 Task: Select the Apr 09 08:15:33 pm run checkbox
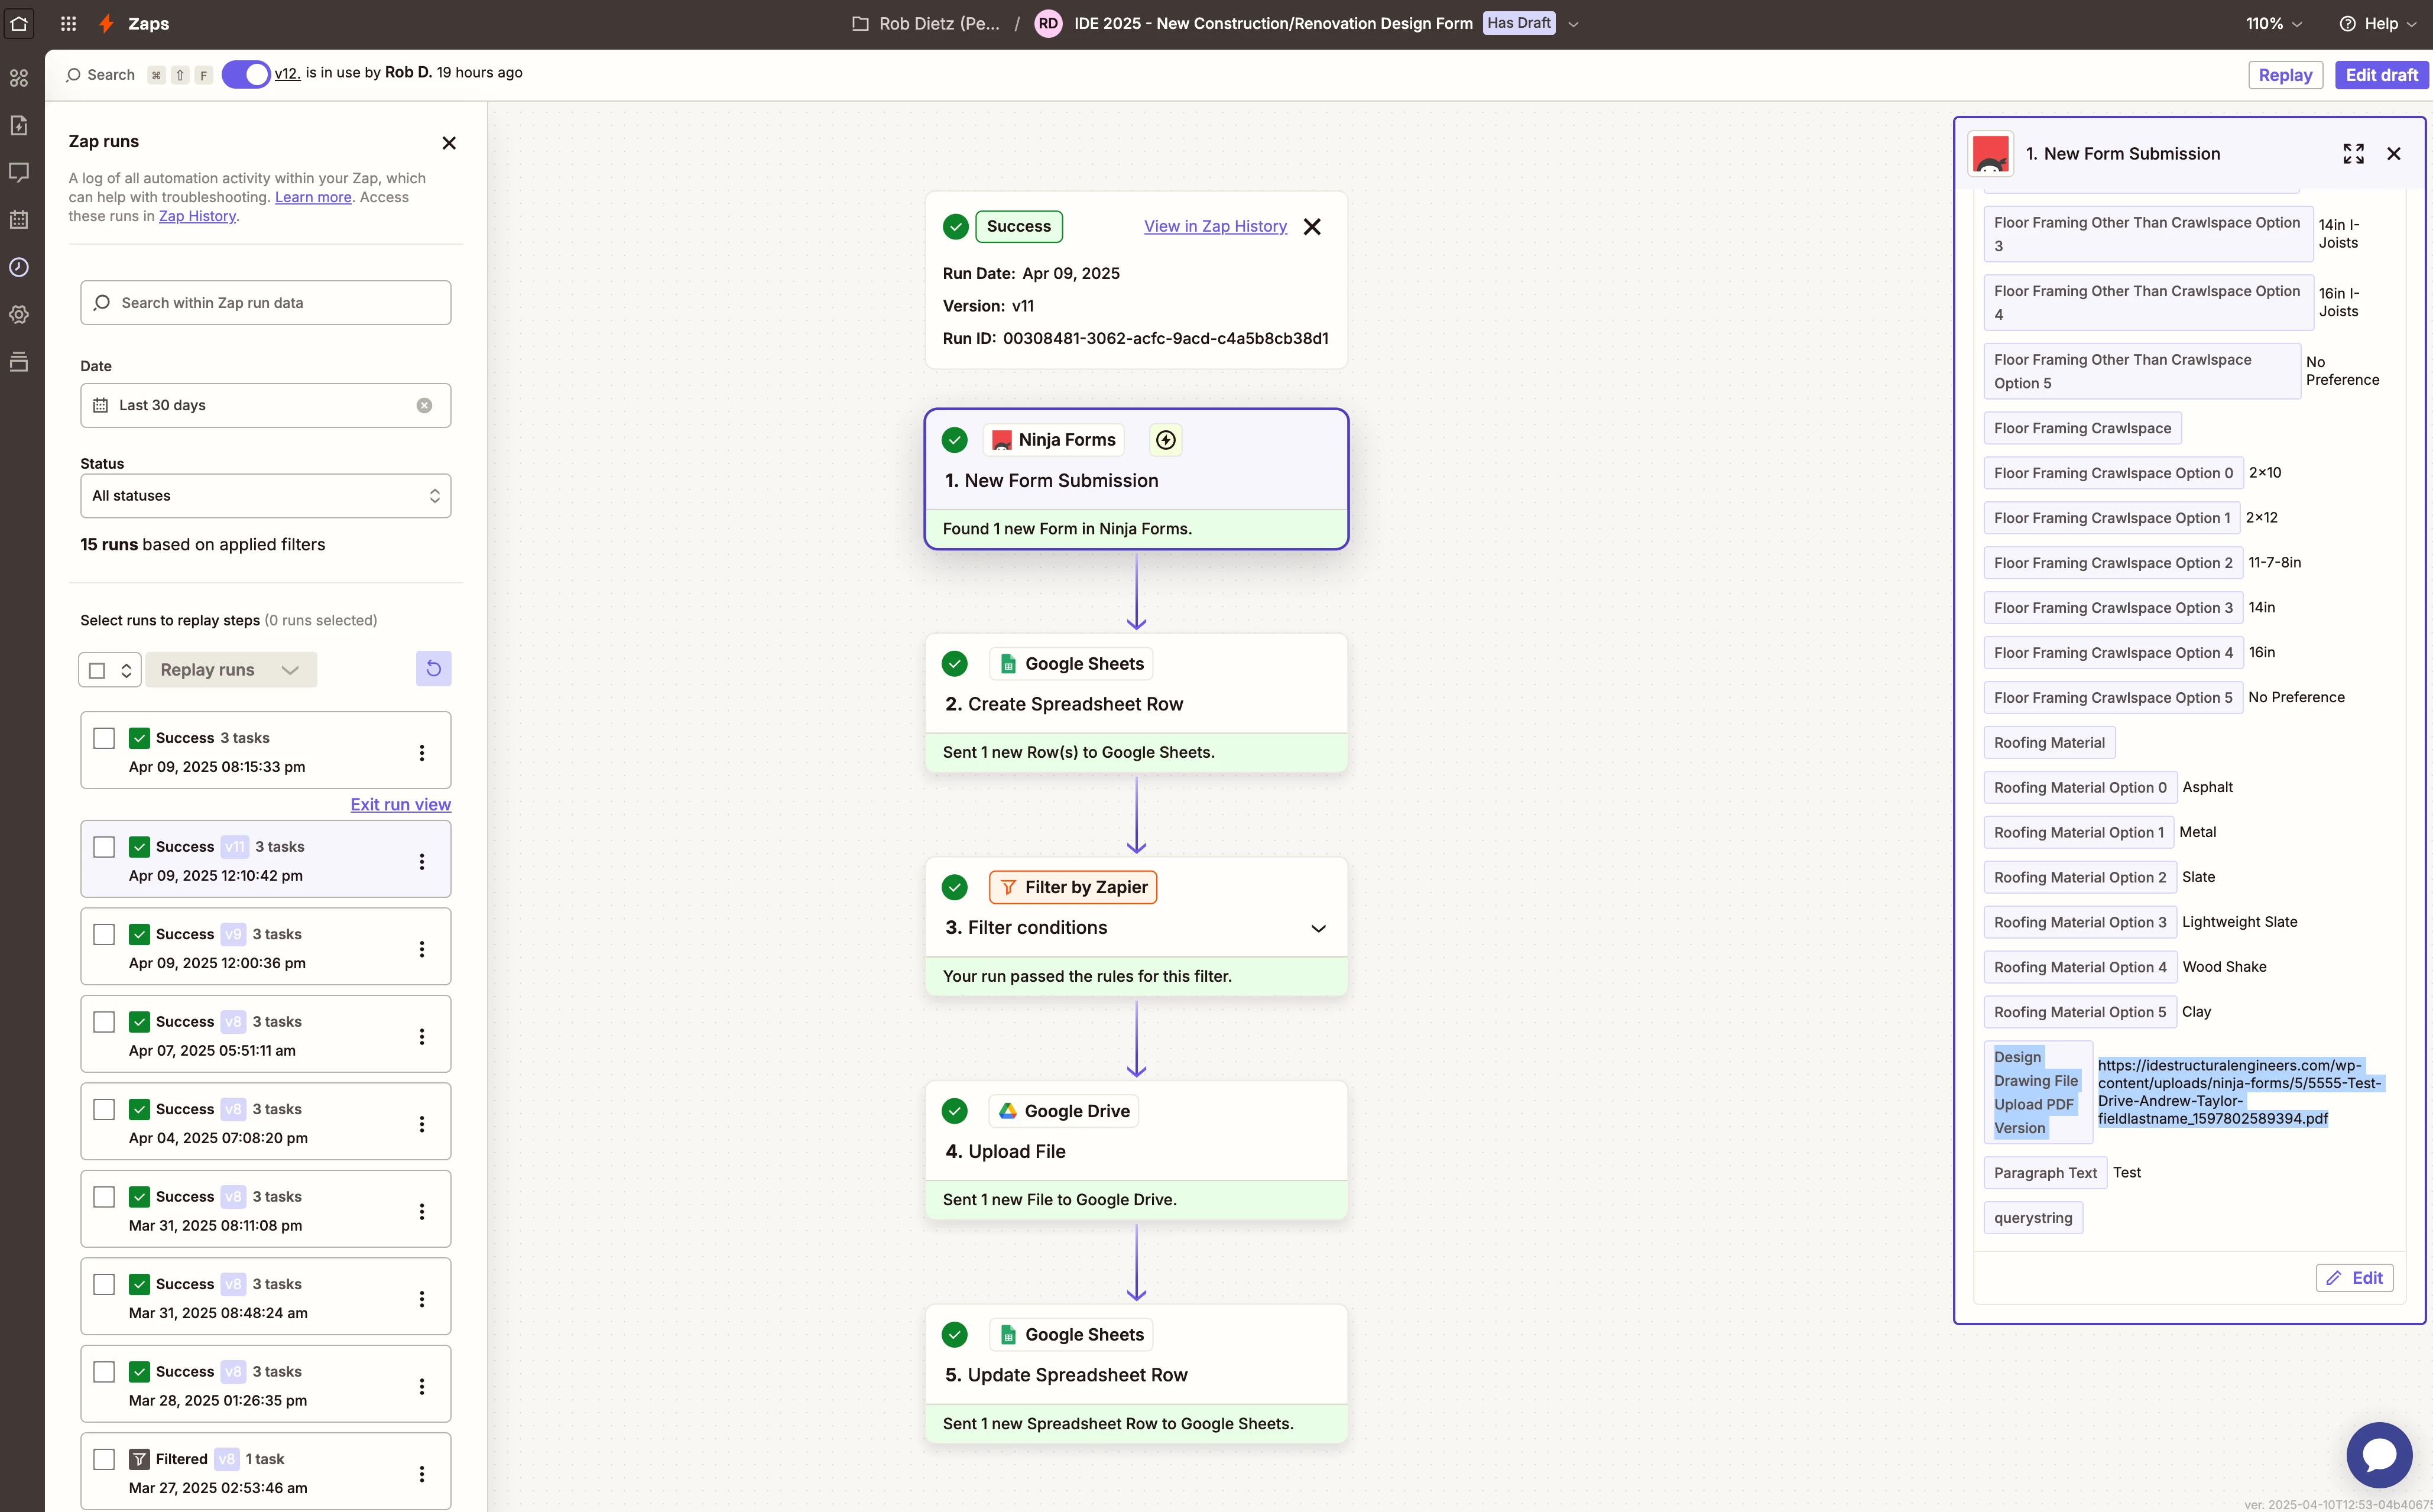coord(104,738)
